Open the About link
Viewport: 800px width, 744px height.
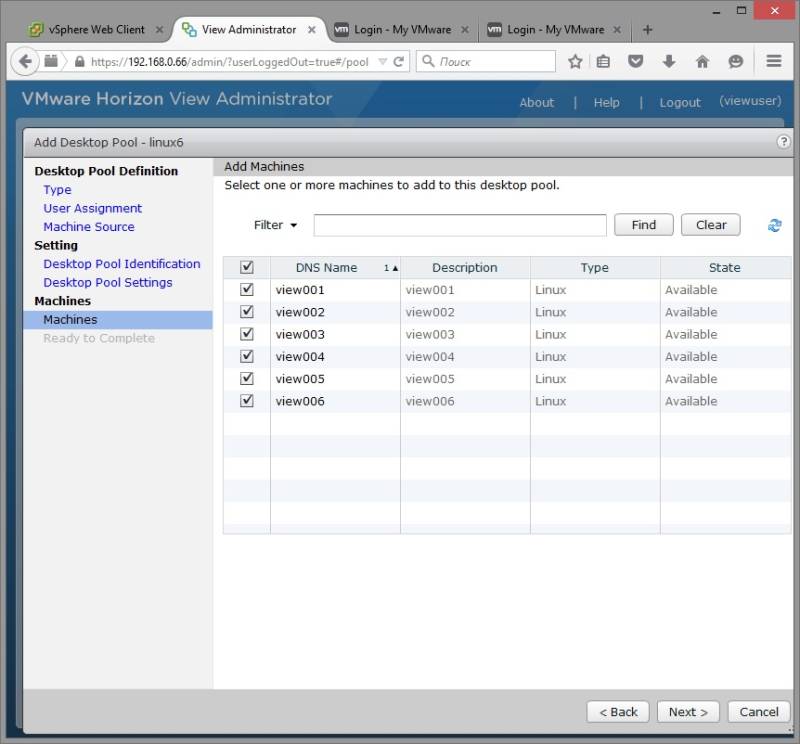(536, 103)
